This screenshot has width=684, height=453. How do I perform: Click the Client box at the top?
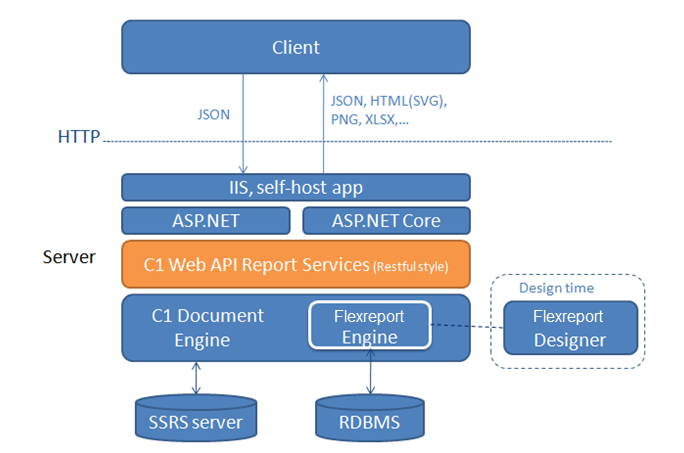point(296,47)
